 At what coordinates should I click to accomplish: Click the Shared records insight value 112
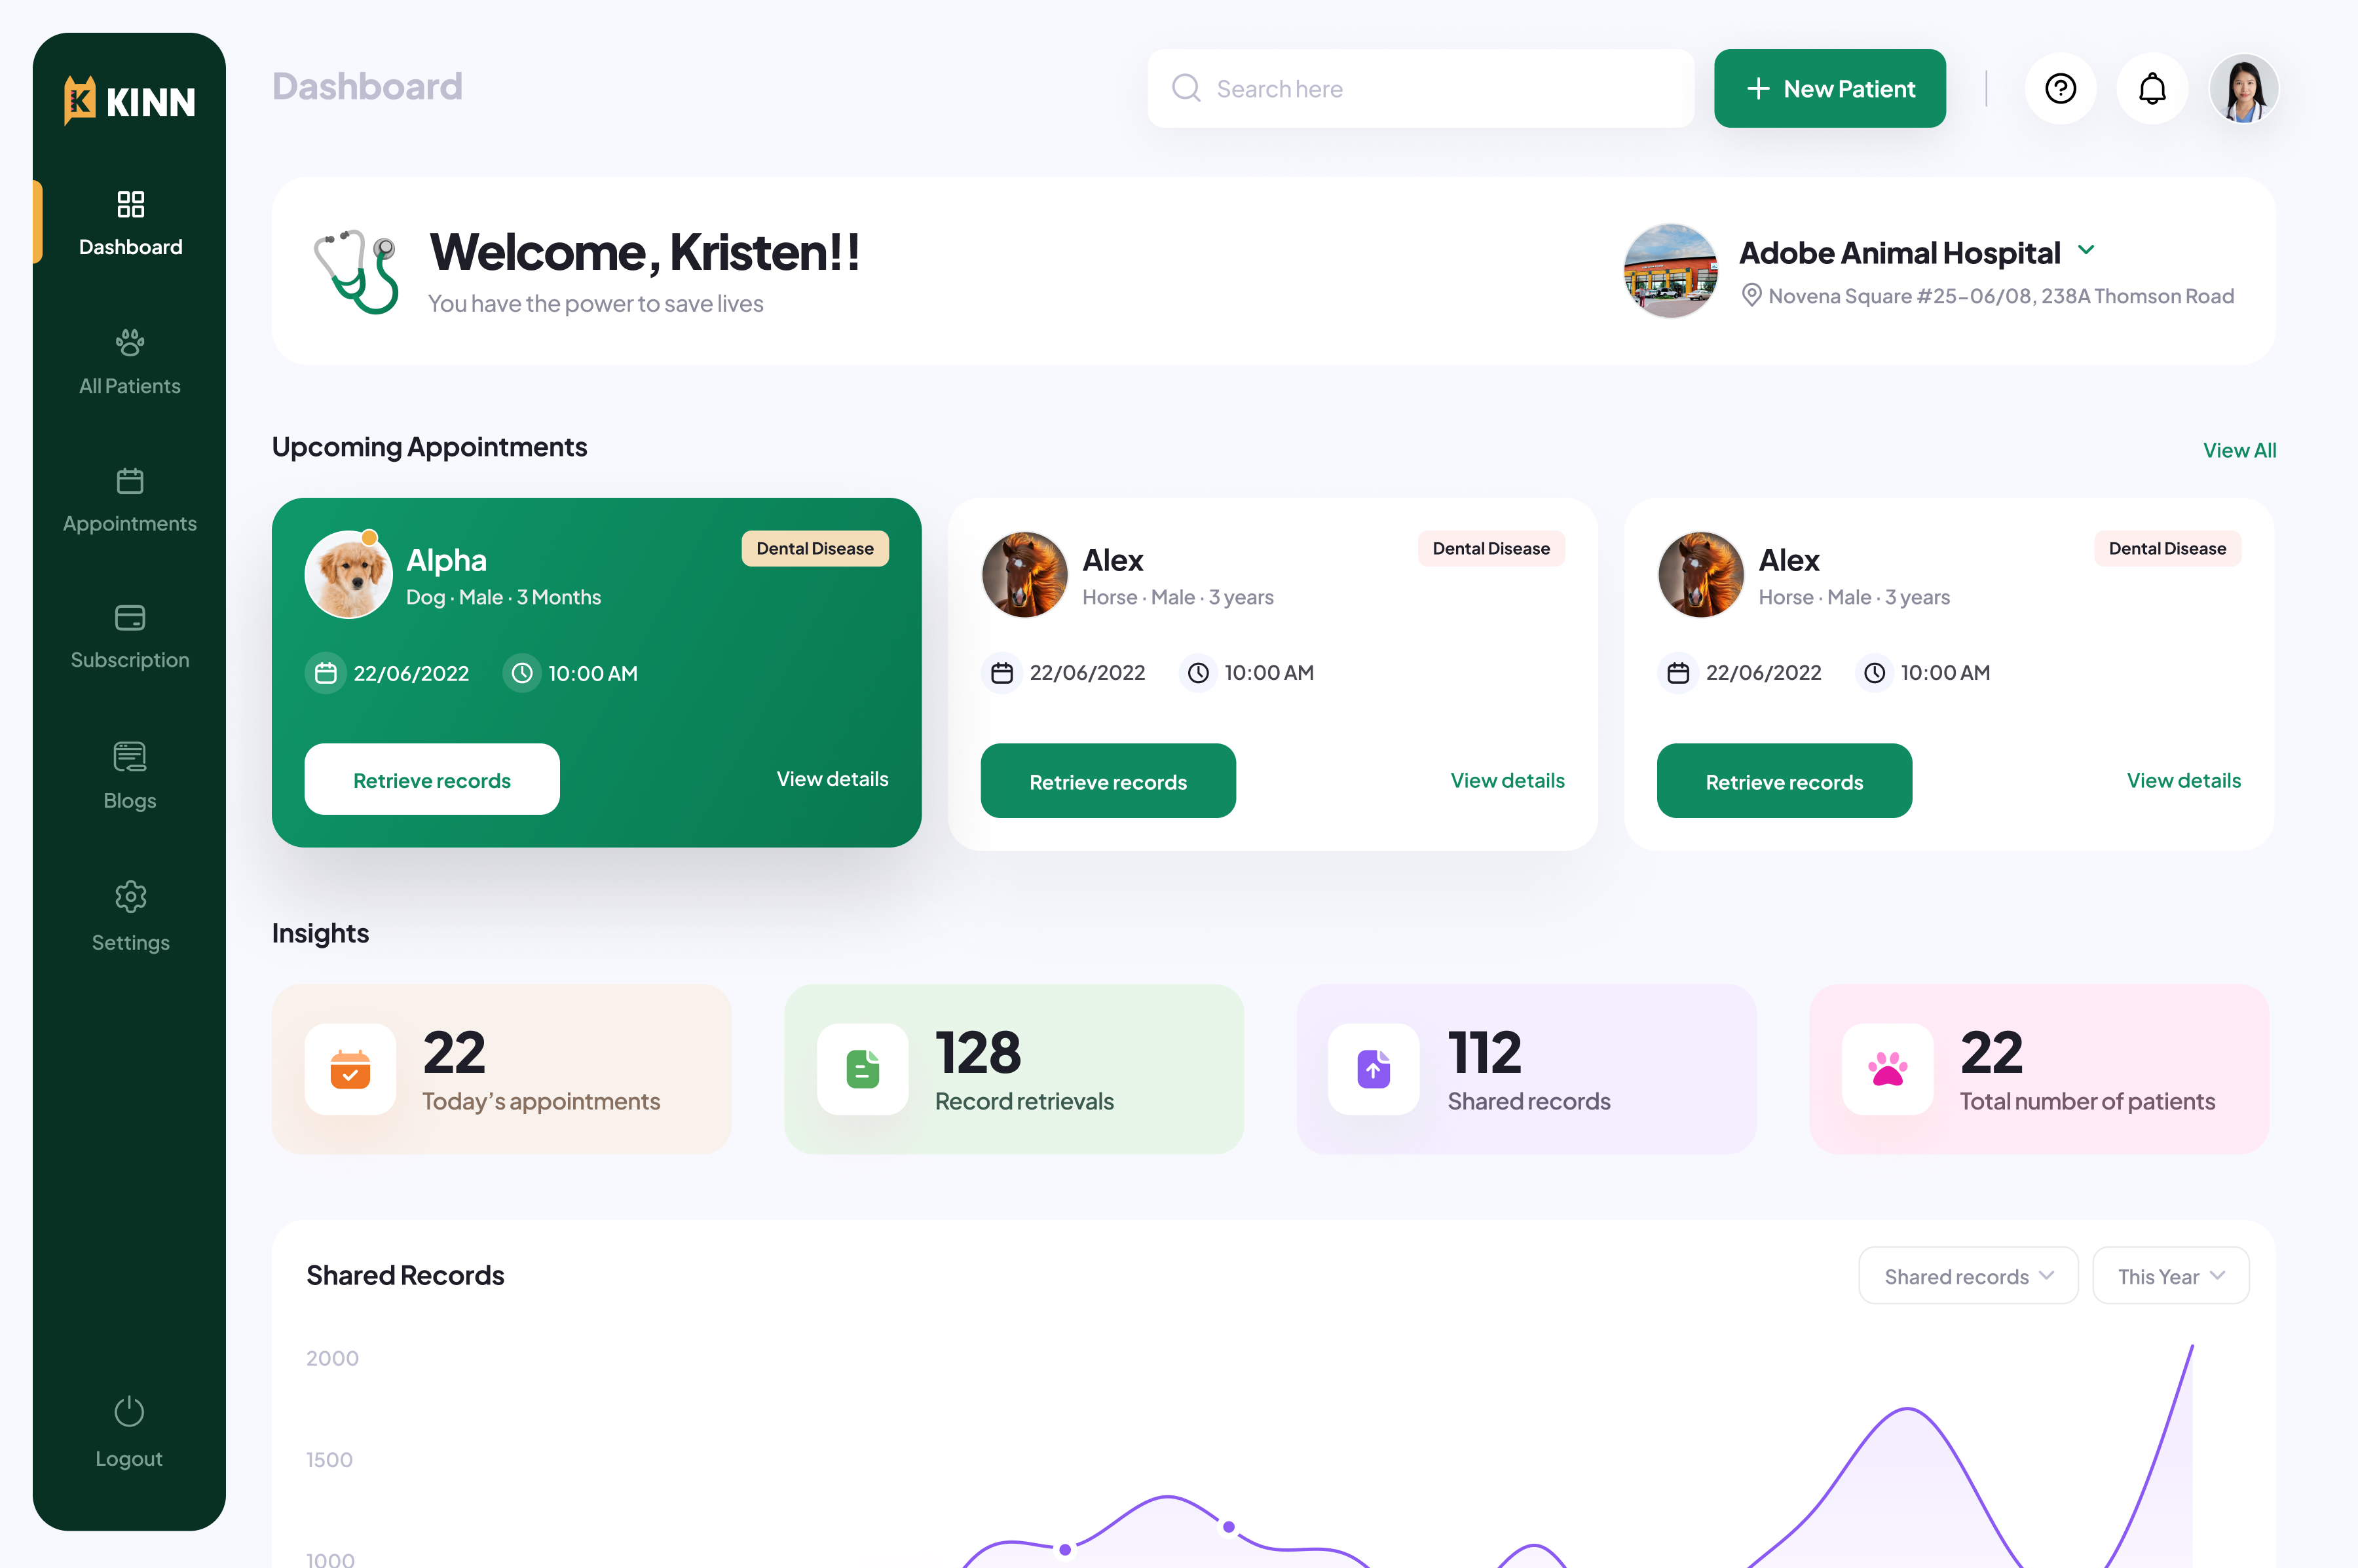click(1484, 1051)
